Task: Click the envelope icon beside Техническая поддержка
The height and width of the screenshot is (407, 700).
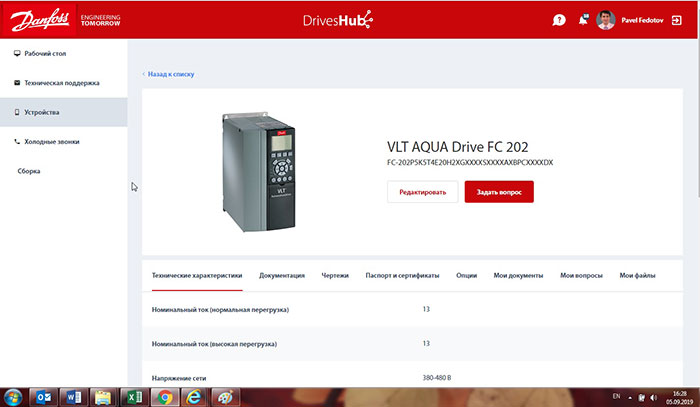Action: point(17,83)
